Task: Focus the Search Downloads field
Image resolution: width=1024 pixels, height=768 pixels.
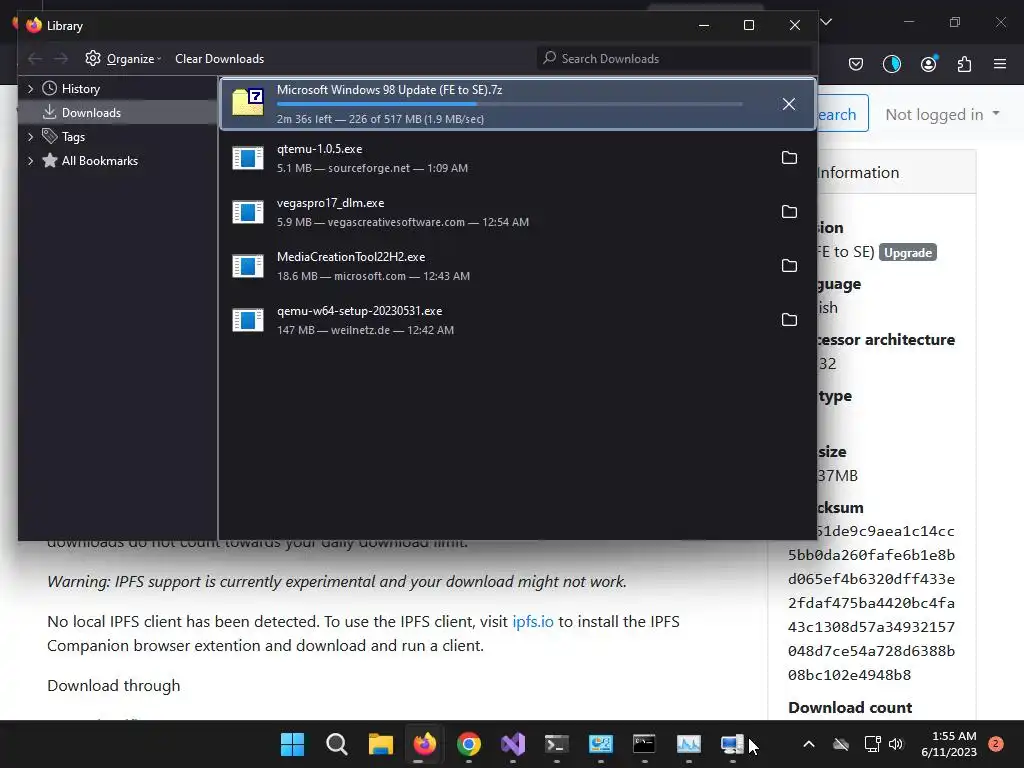Action: point(674,59)
